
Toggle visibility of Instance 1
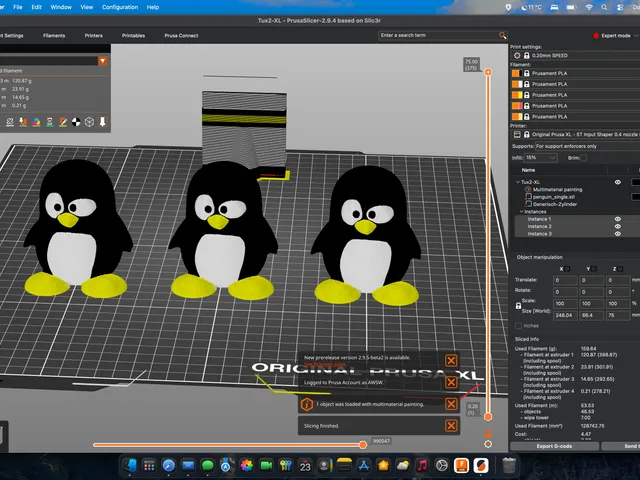click(x=618, y=219)
